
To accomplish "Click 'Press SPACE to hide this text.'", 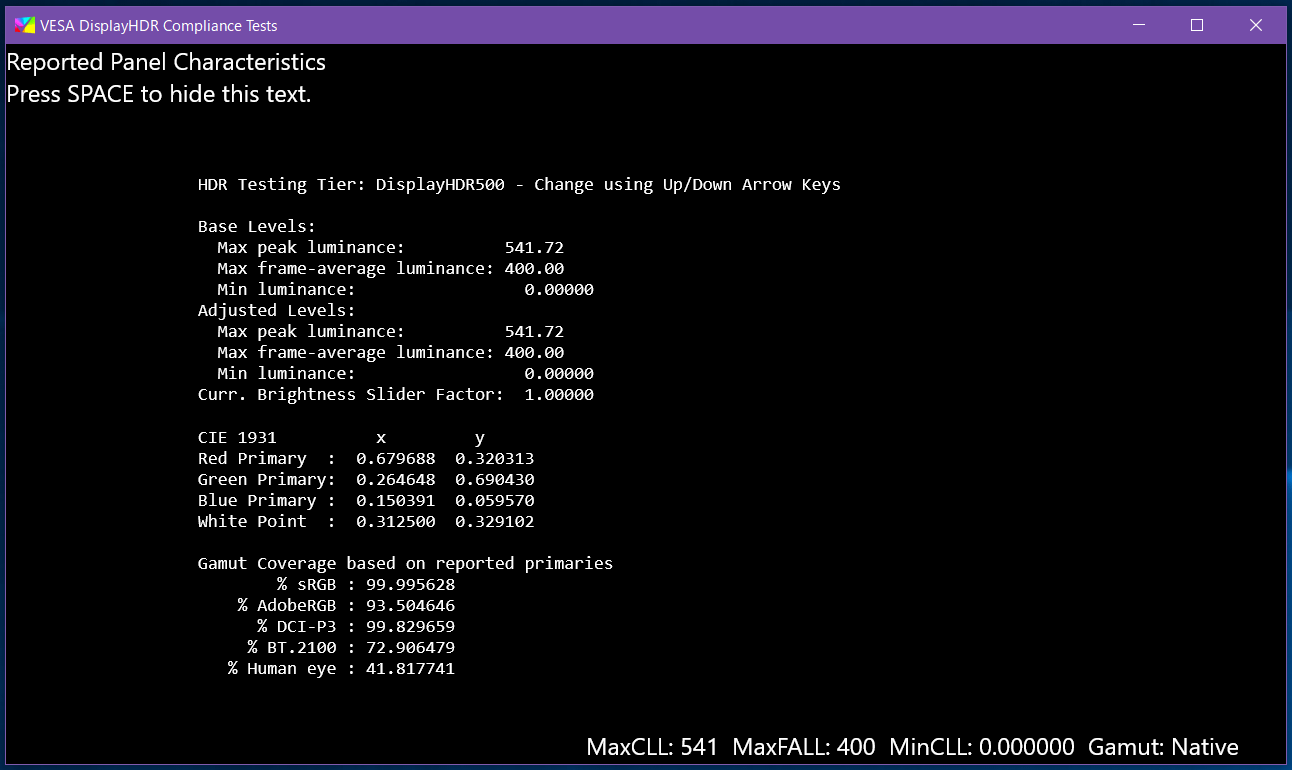I will pyautogui.click(x=159, y=94).
